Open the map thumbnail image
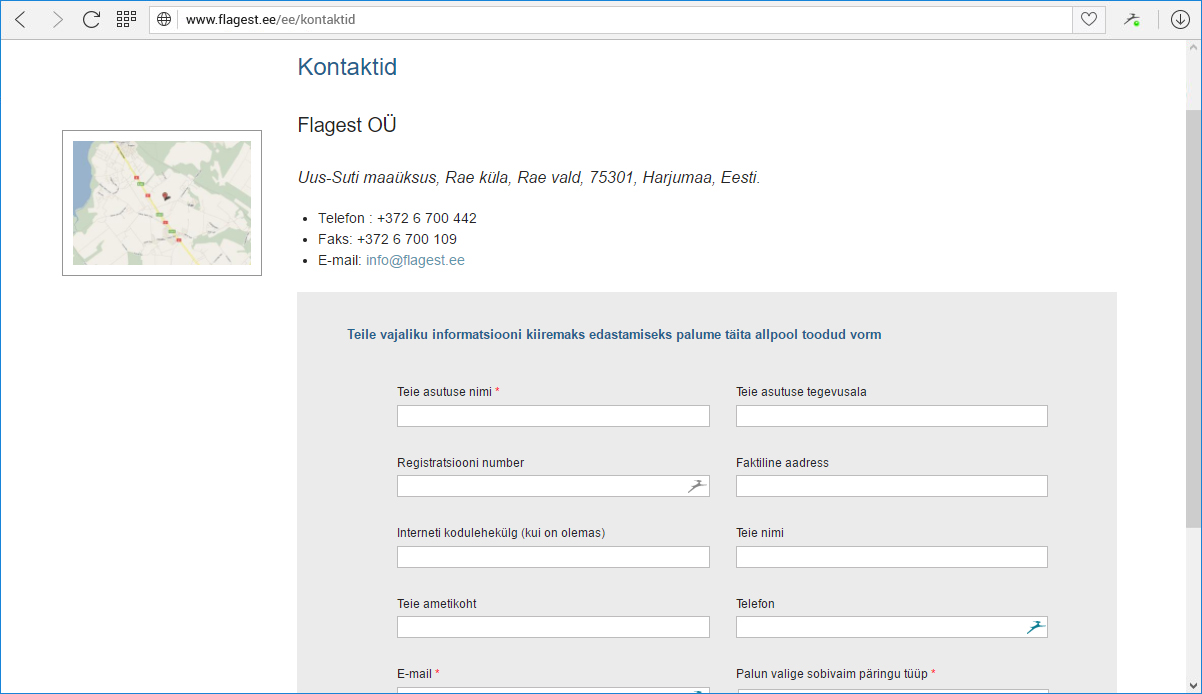1202x694 pixels. tap(162, 203)
